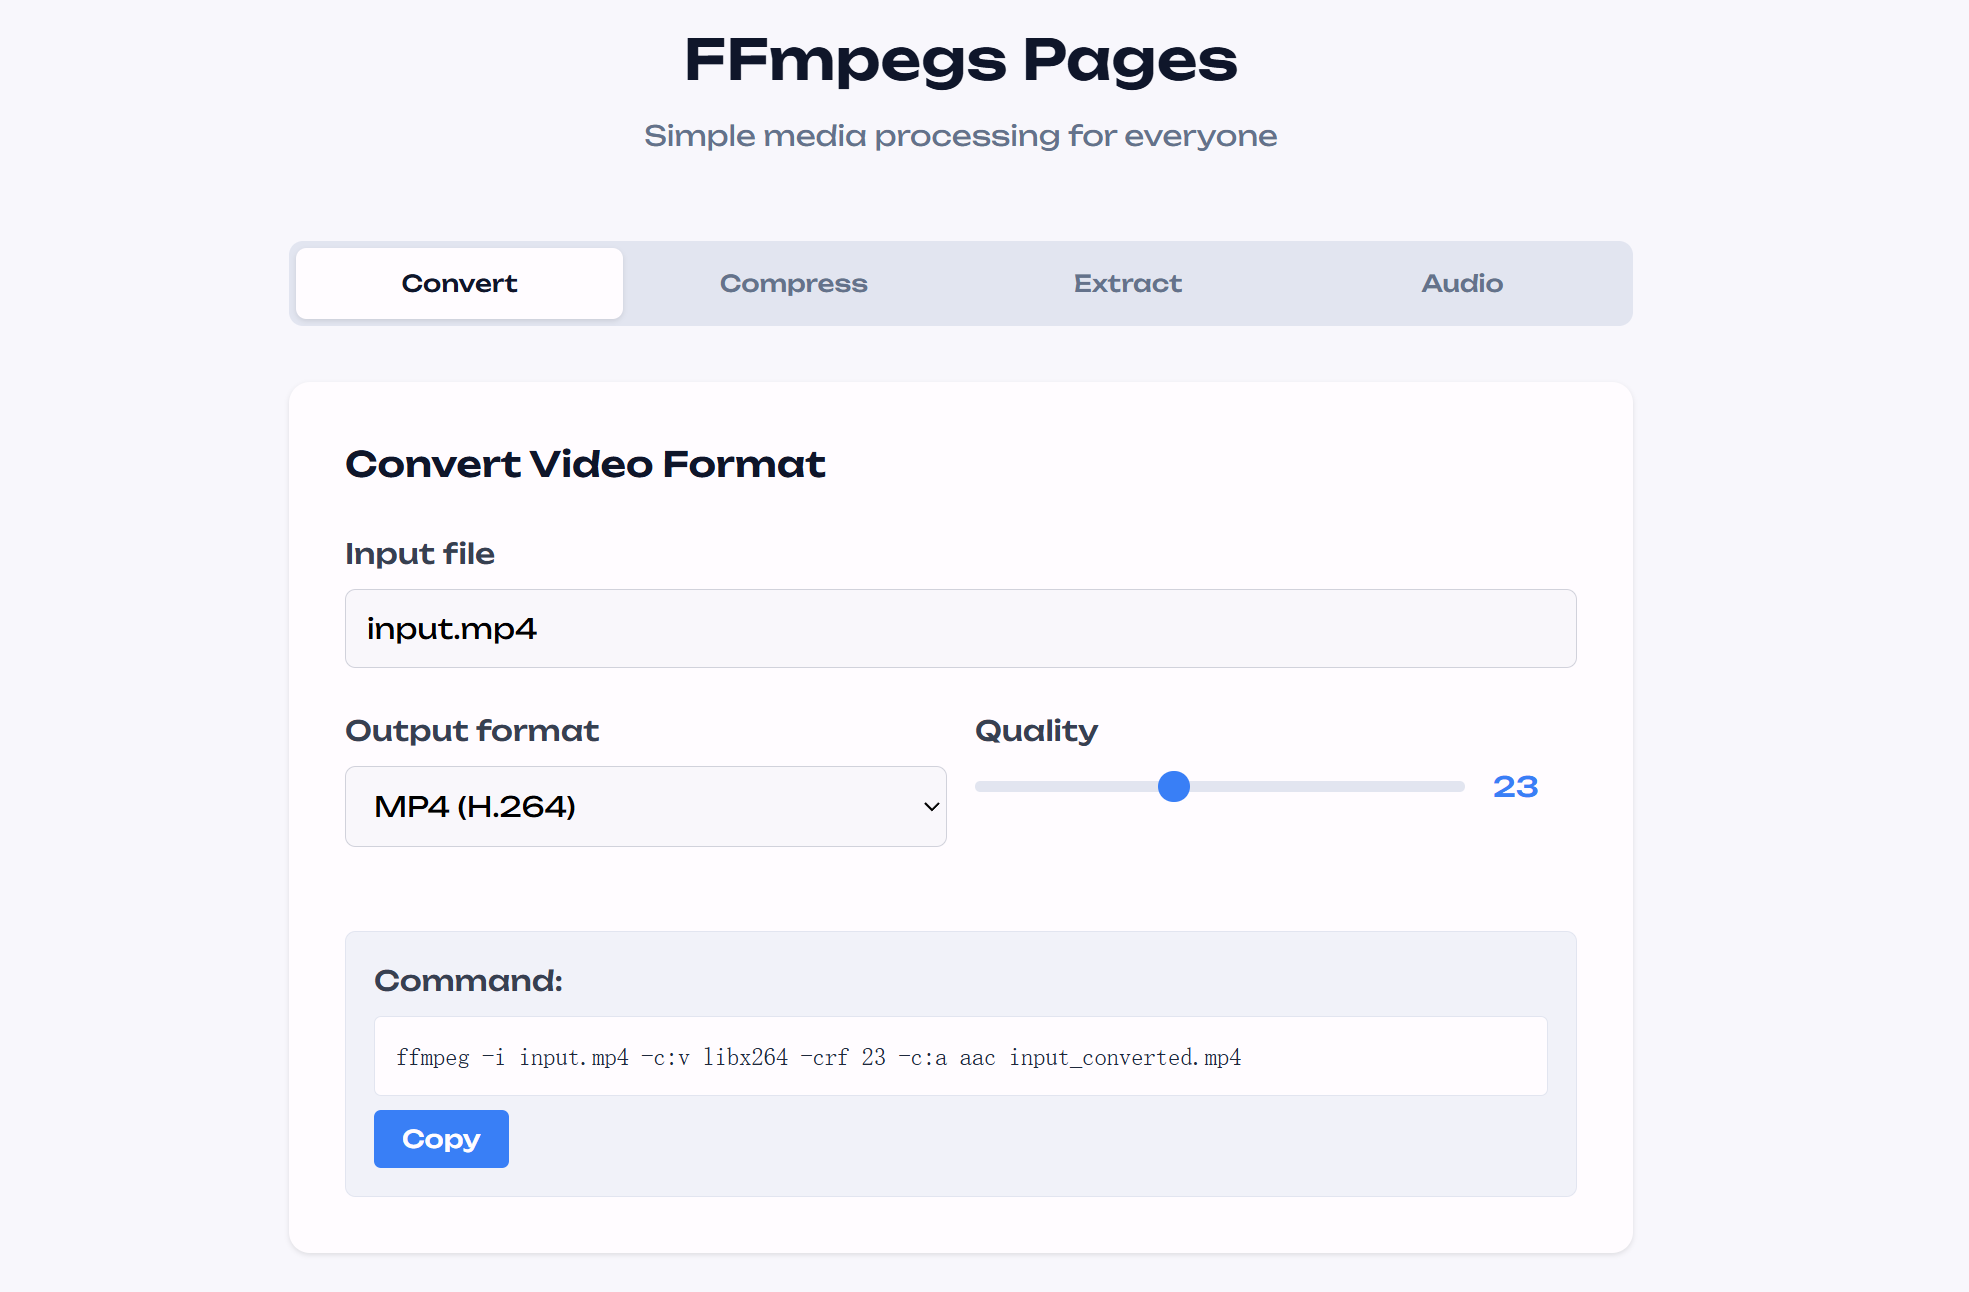Click the Input file label

pyautogui.click(x=420, y=554)
